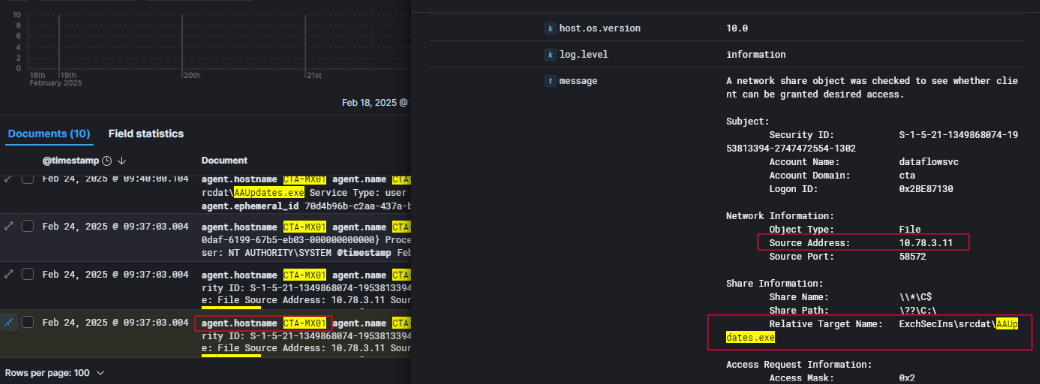The width and height of the screenshot is (1040, 384).
Task: Click agent.hostname CTA-MX01 in the highlighted open row
Action: coord(264,323)
